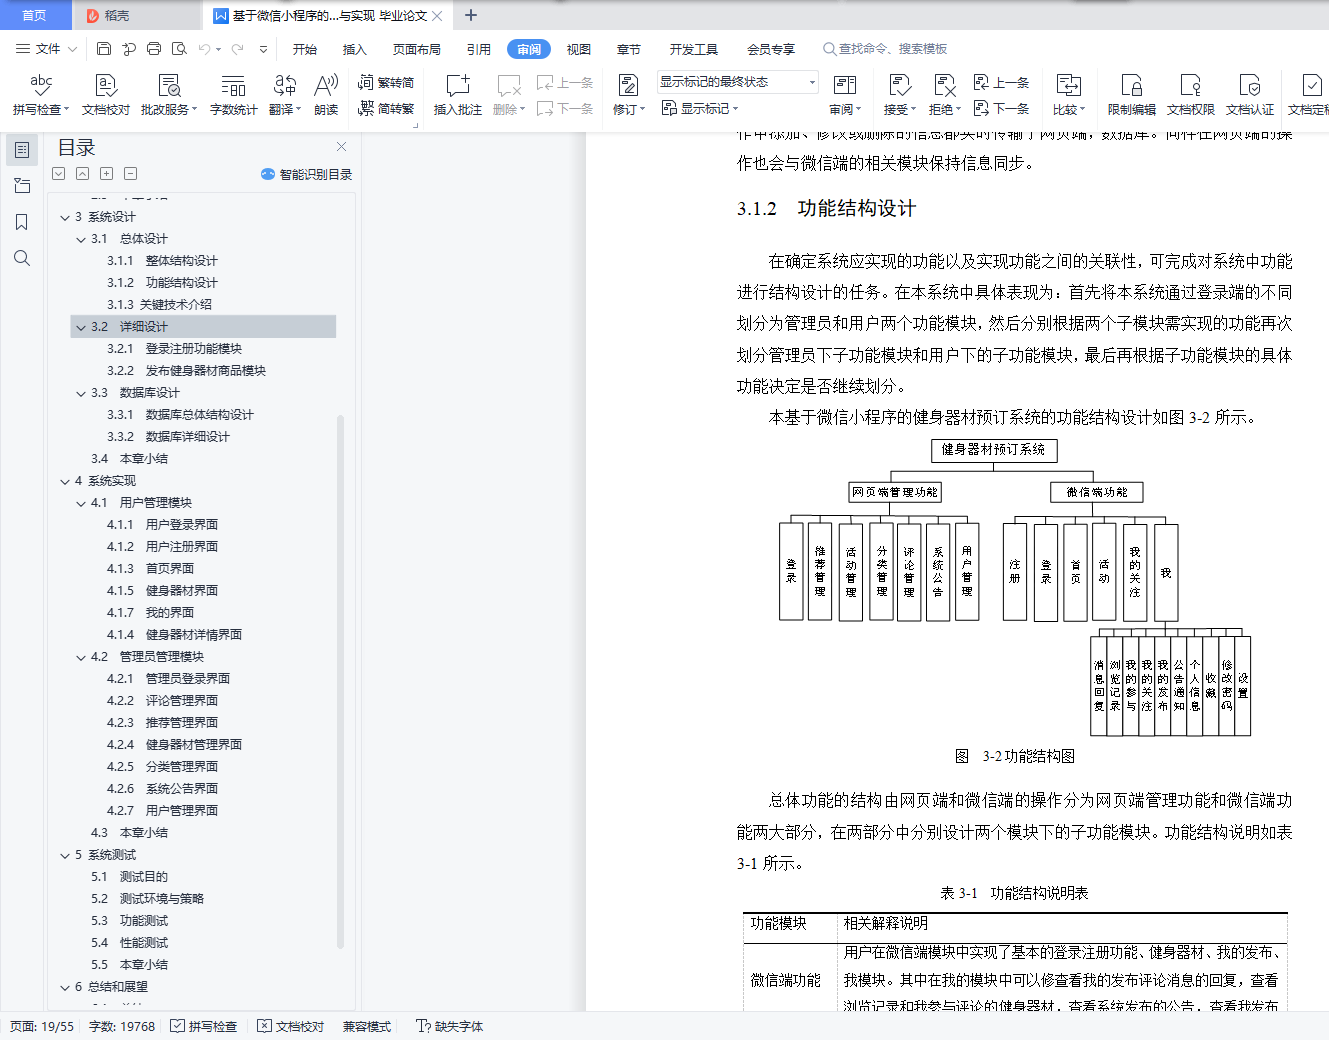Image resolution: width=1329 pixels, height=1040 pixels.
Task: Click the print icon in quick access bar
Action: (x=154, y=48)
